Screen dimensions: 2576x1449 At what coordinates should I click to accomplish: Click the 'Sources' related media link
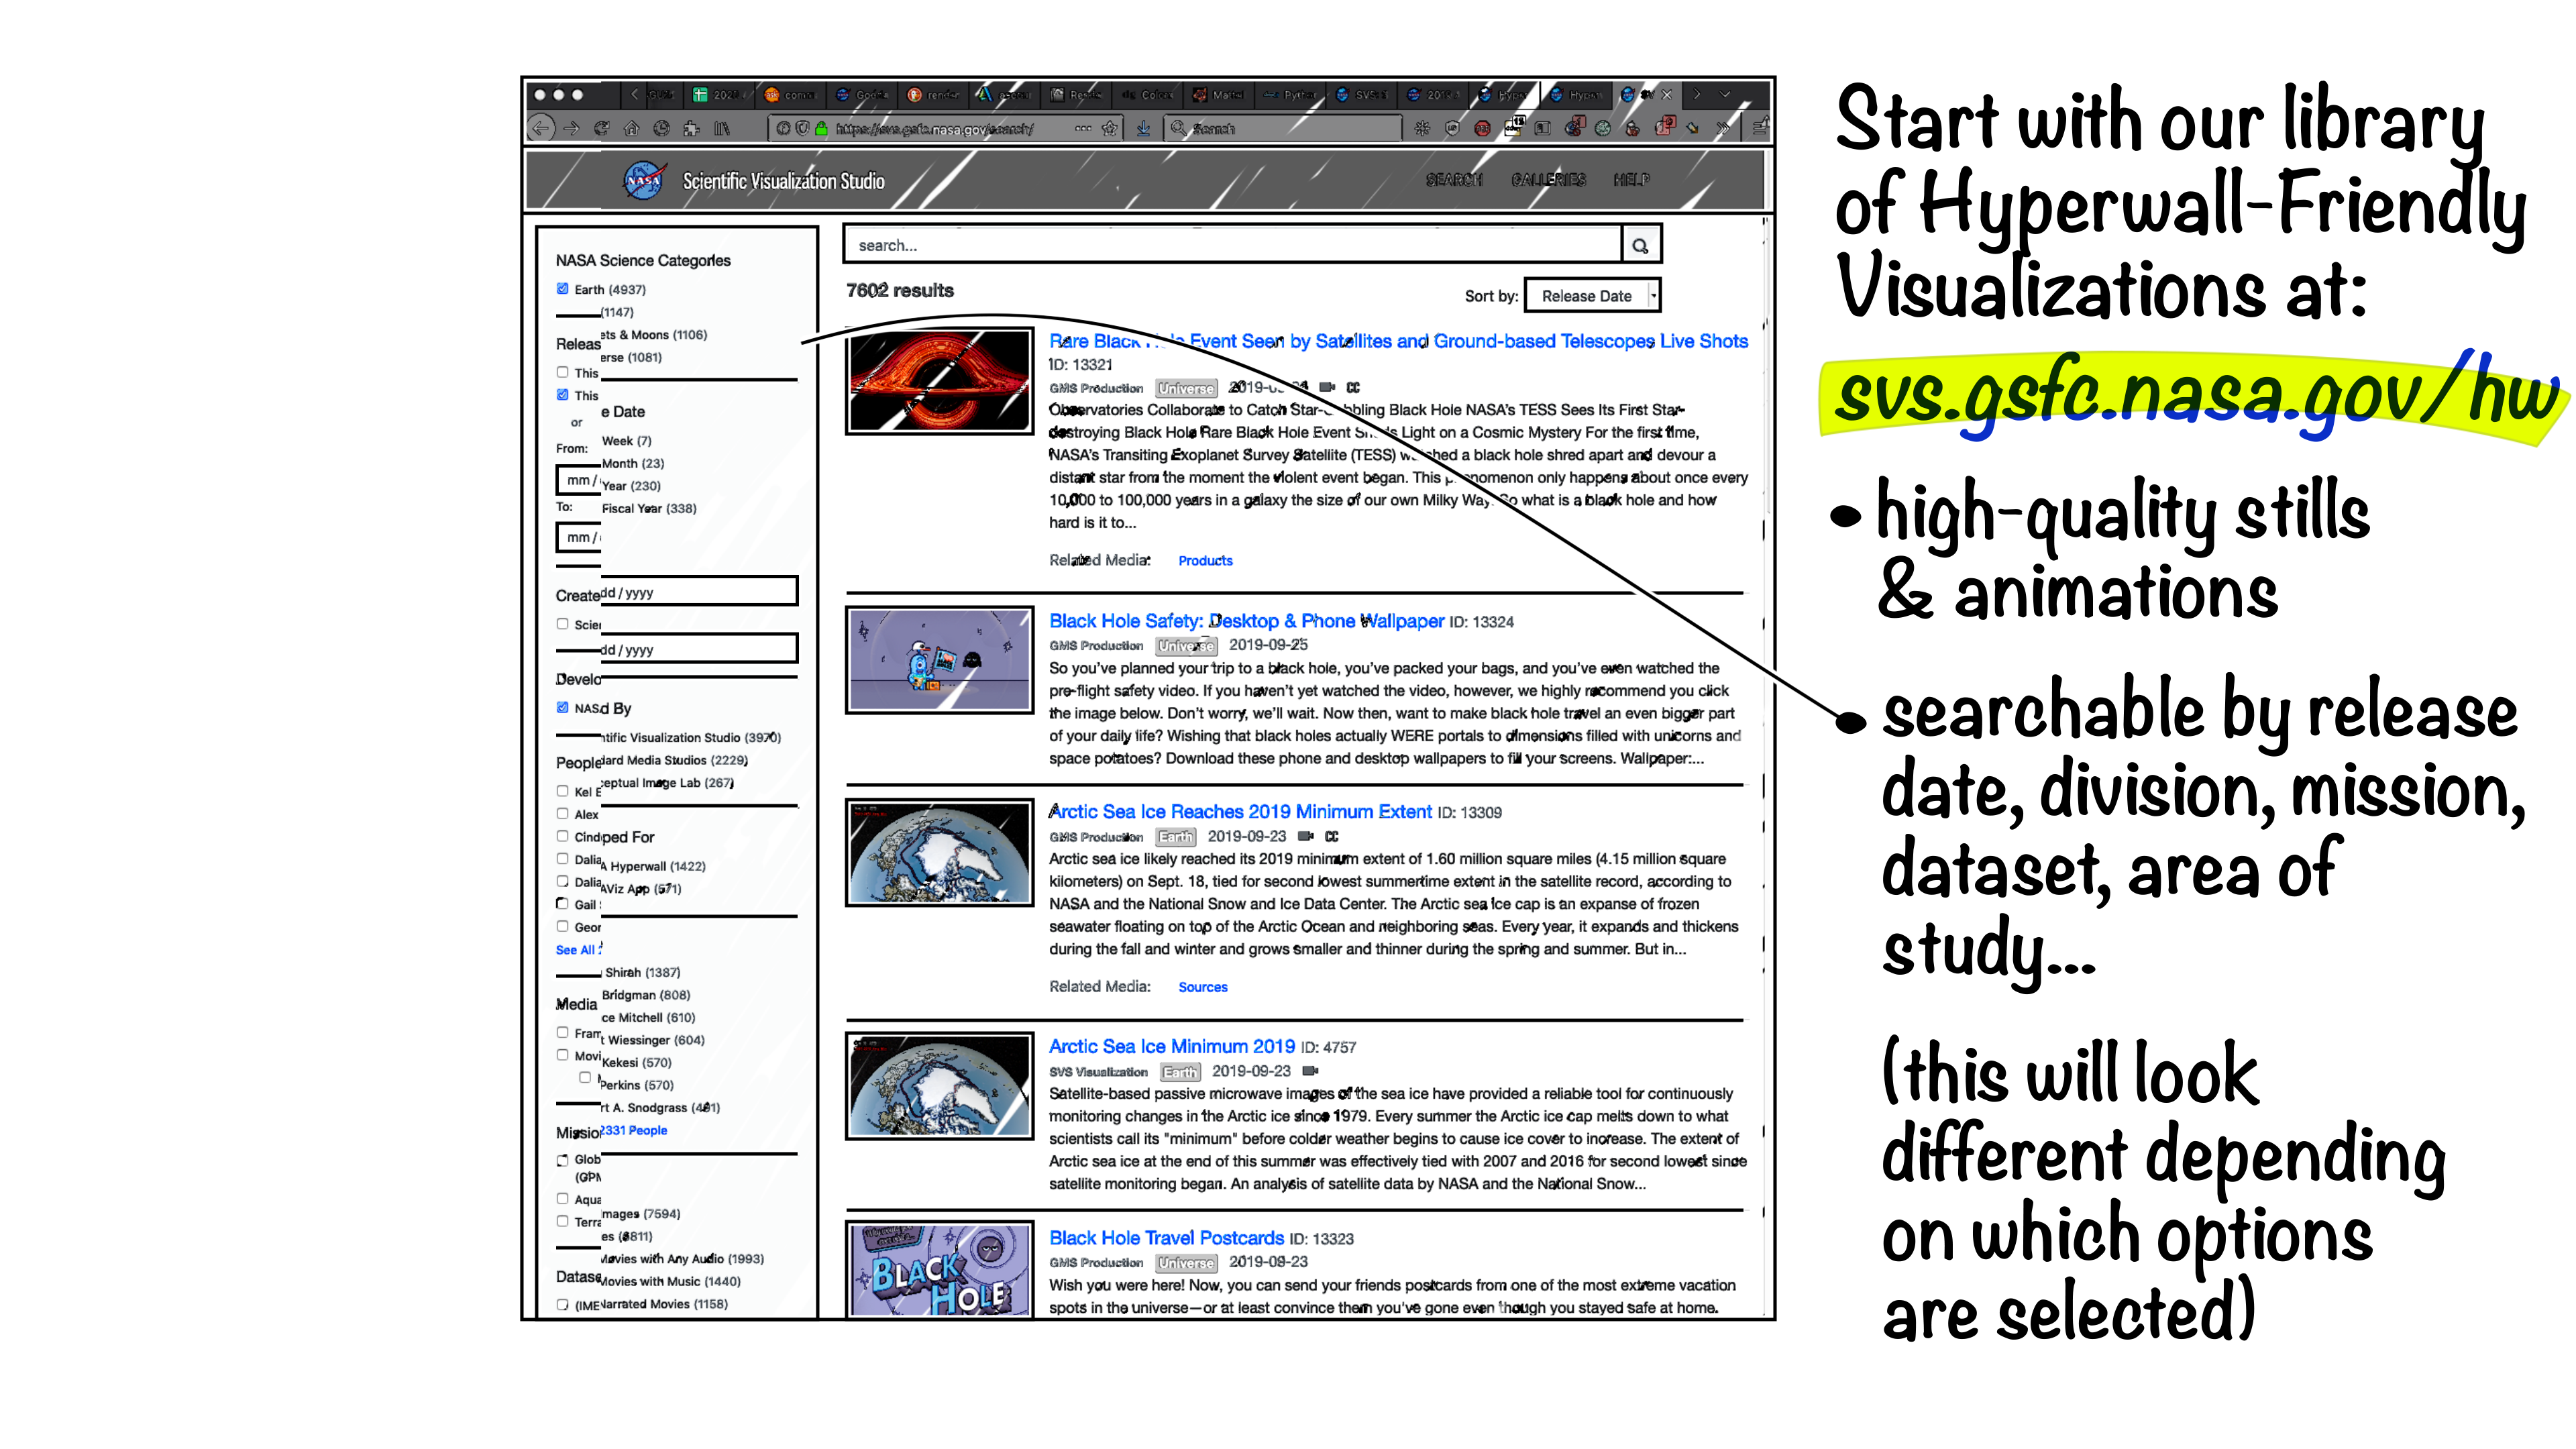coord(1202,987)
